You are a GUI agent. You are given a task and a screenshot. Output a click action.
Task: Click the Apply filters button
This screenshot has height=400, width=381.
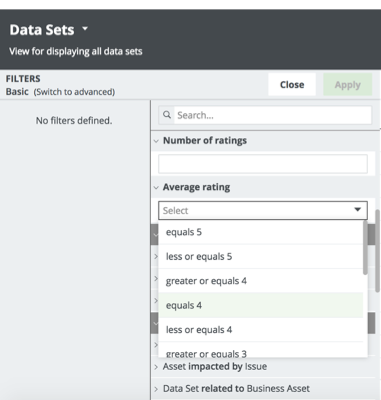click(x=348, y=85)
